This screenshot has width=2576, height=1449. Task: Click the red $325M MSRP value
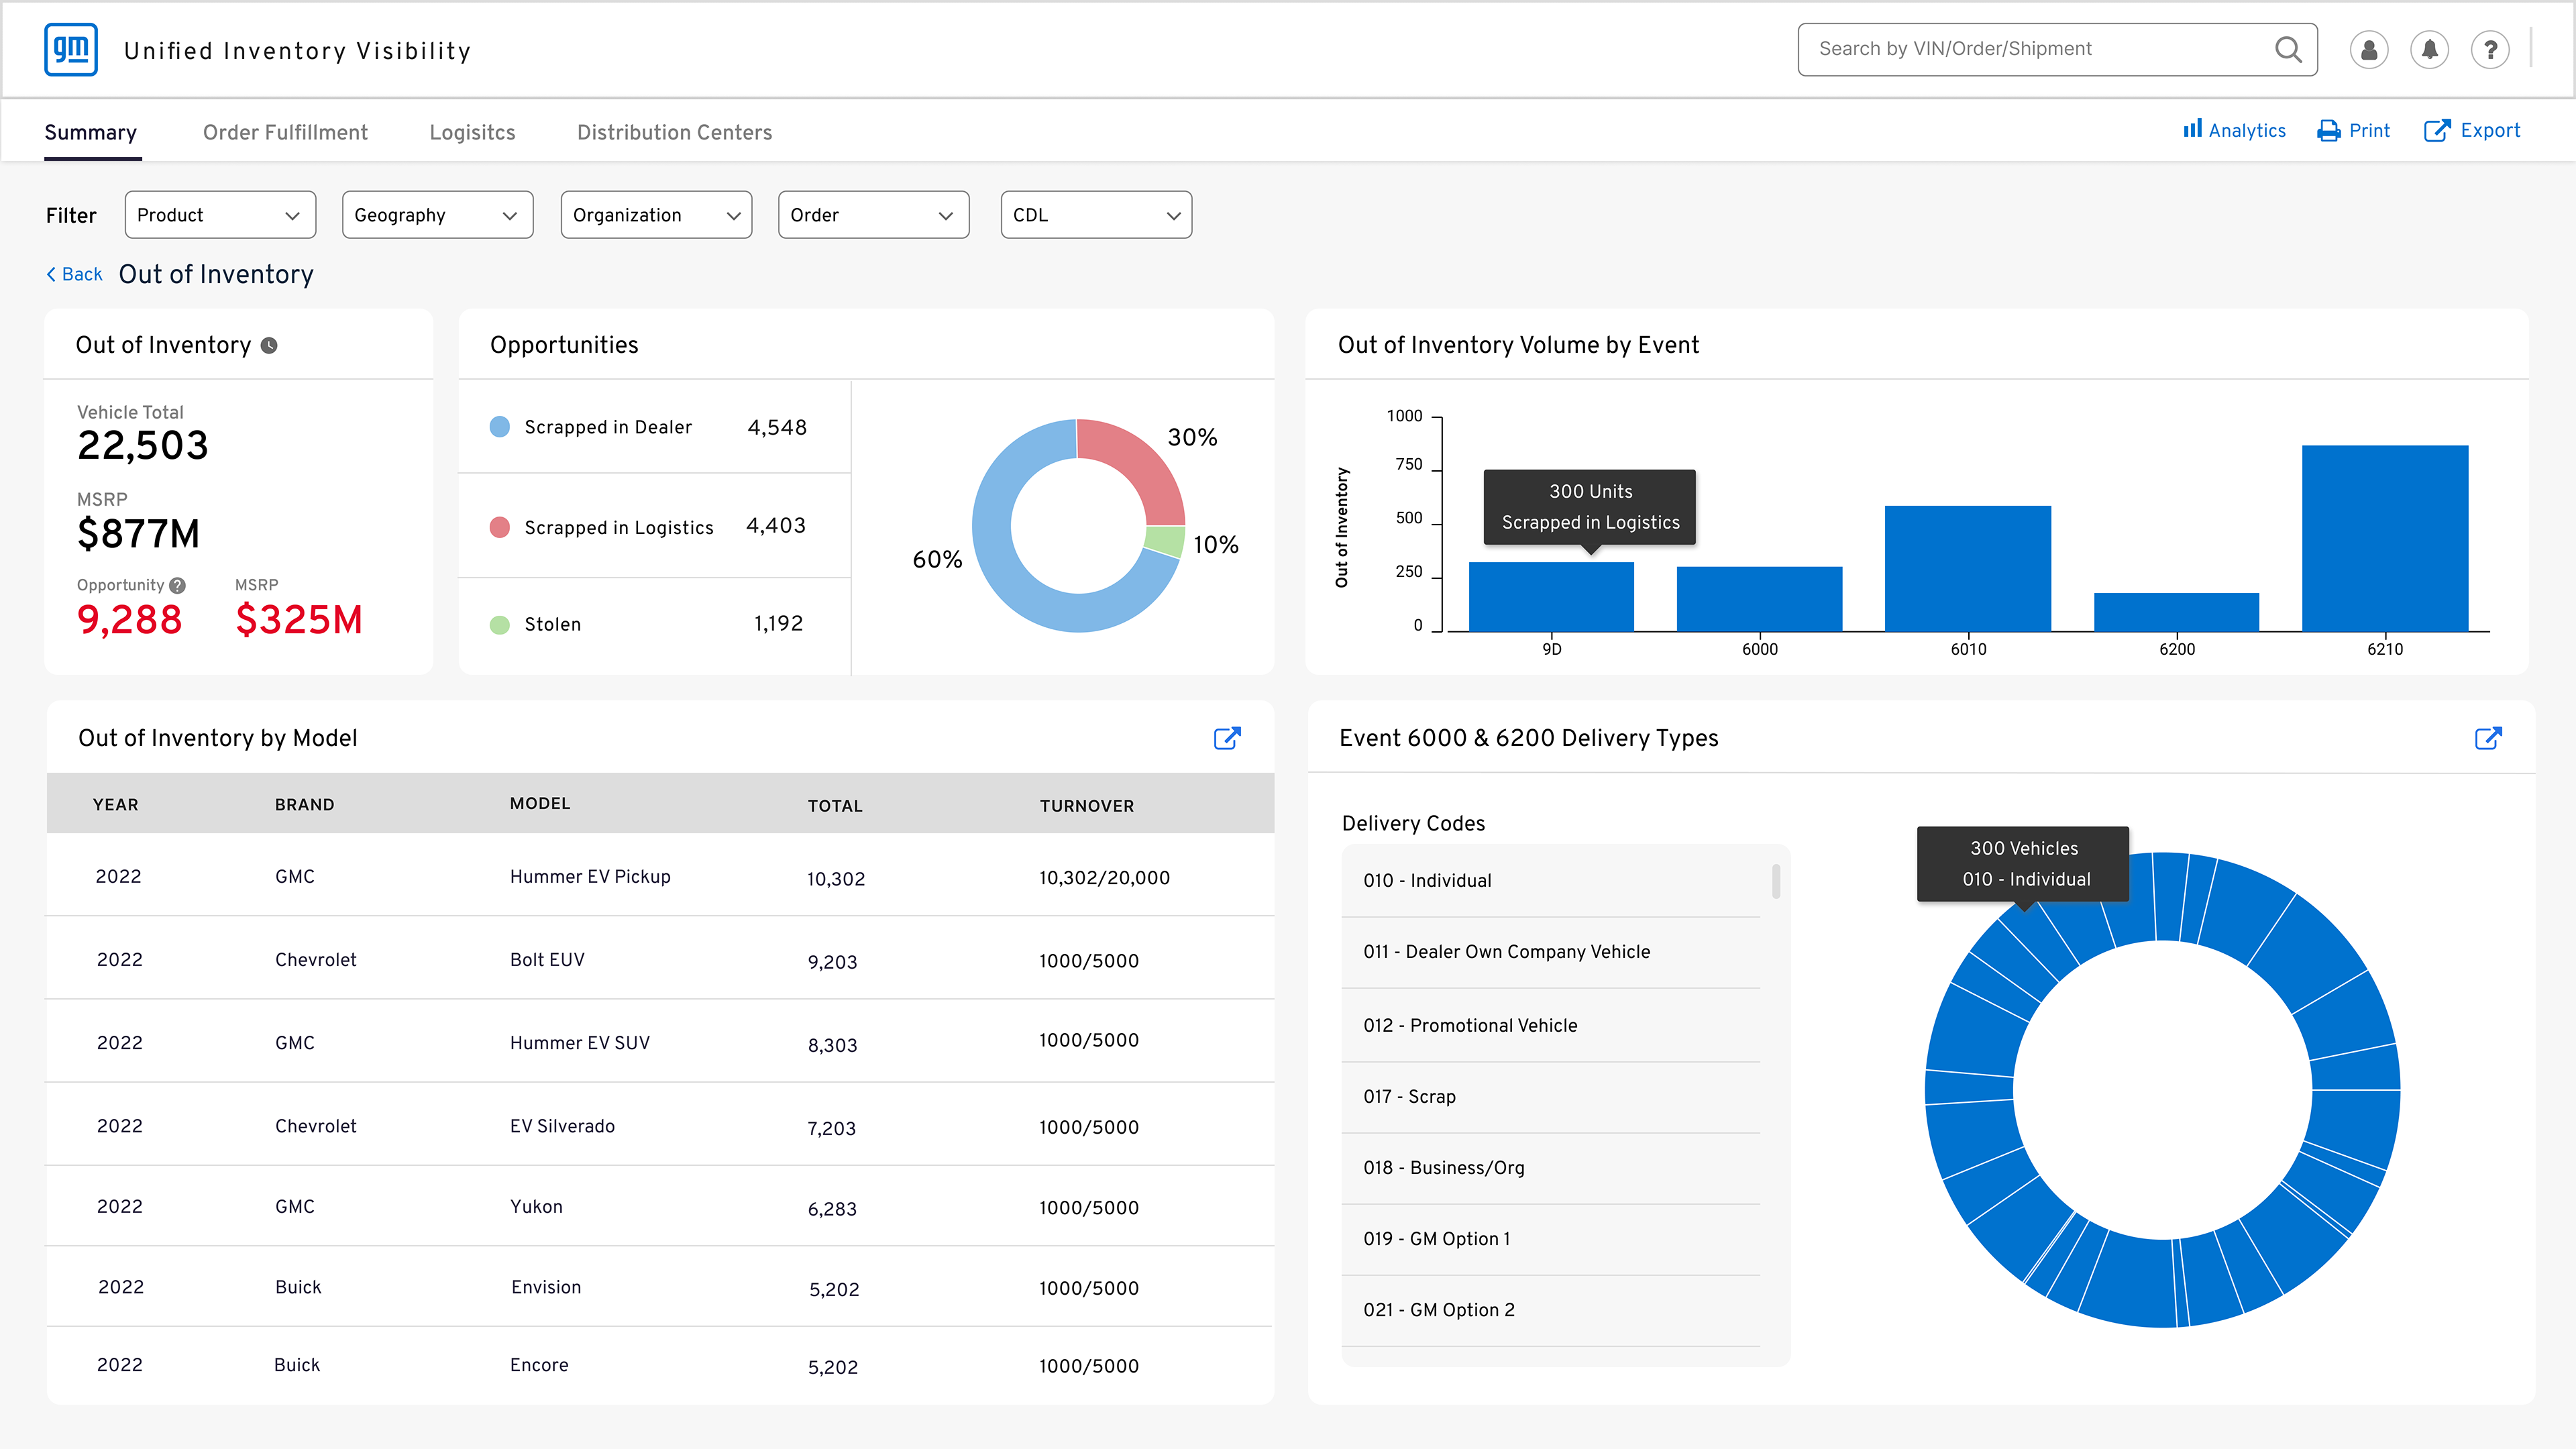pyautogui.click(x=299, y=620)
